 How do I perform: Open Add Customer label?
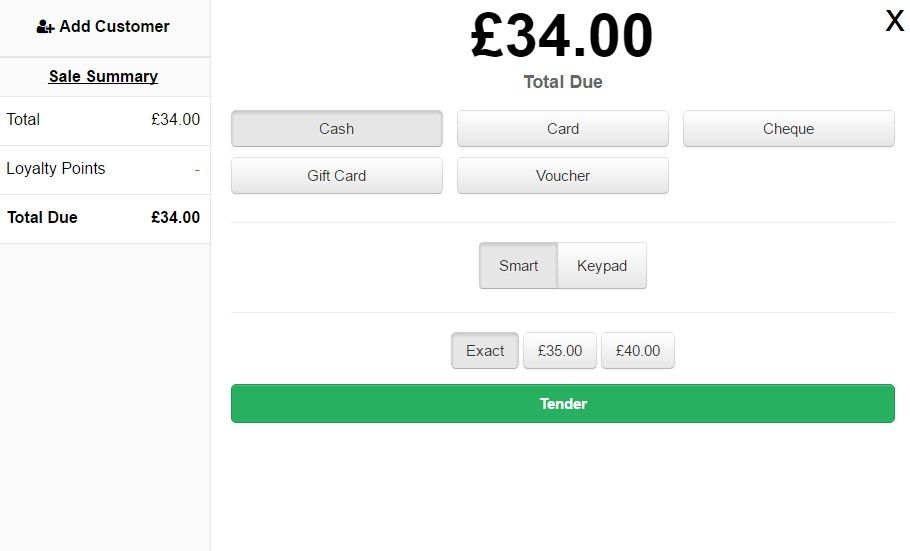point(114,27)
